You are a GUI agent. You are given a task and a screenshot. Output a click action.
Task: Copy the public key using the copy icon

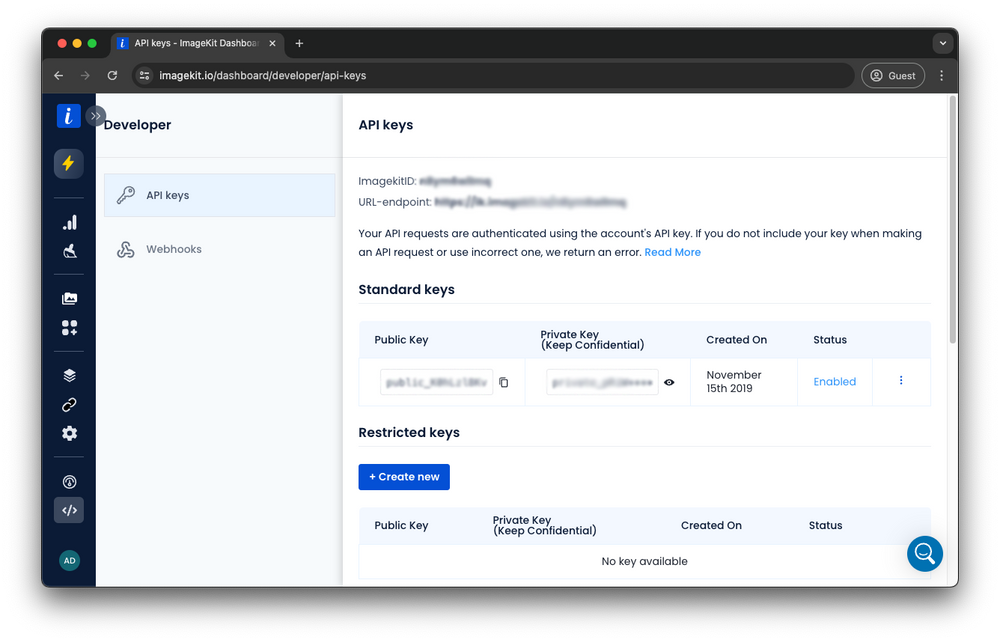coord(503,382)
